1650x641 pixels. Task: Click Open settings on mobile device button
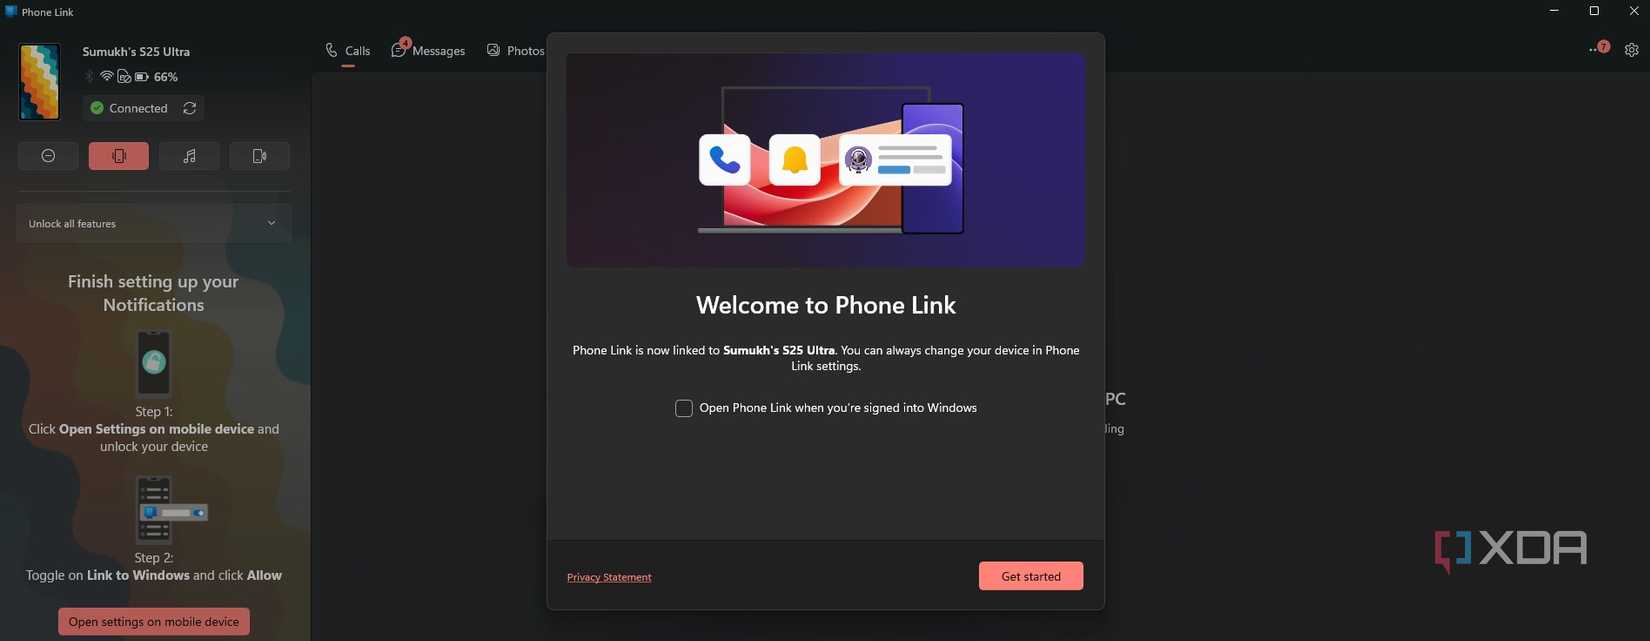(x=154, y=621)
